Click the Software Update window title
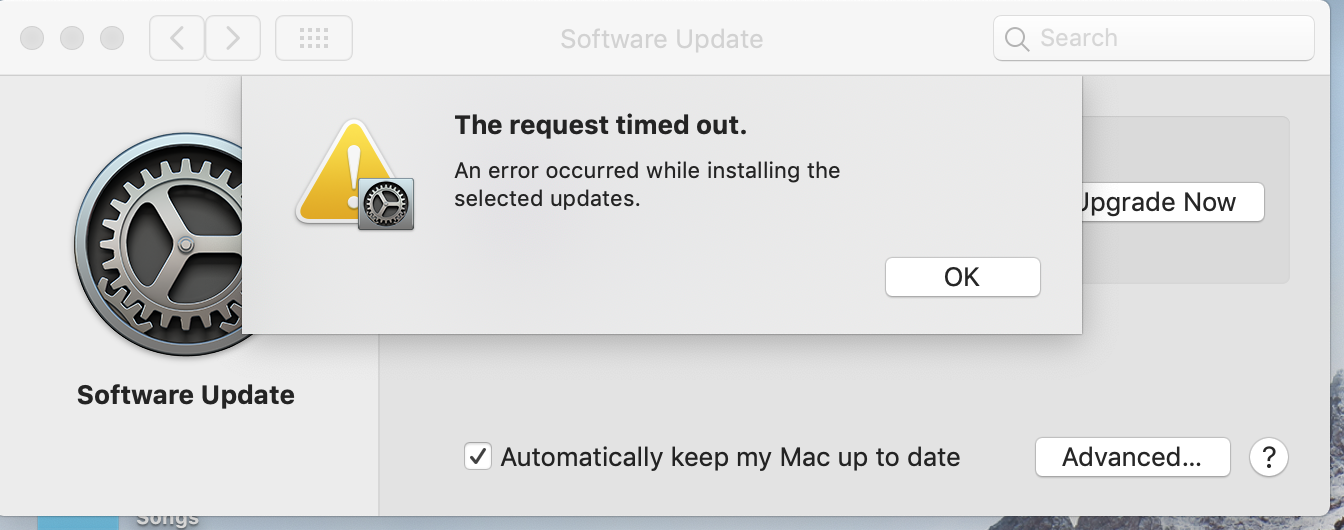 [x=661, y=39]
